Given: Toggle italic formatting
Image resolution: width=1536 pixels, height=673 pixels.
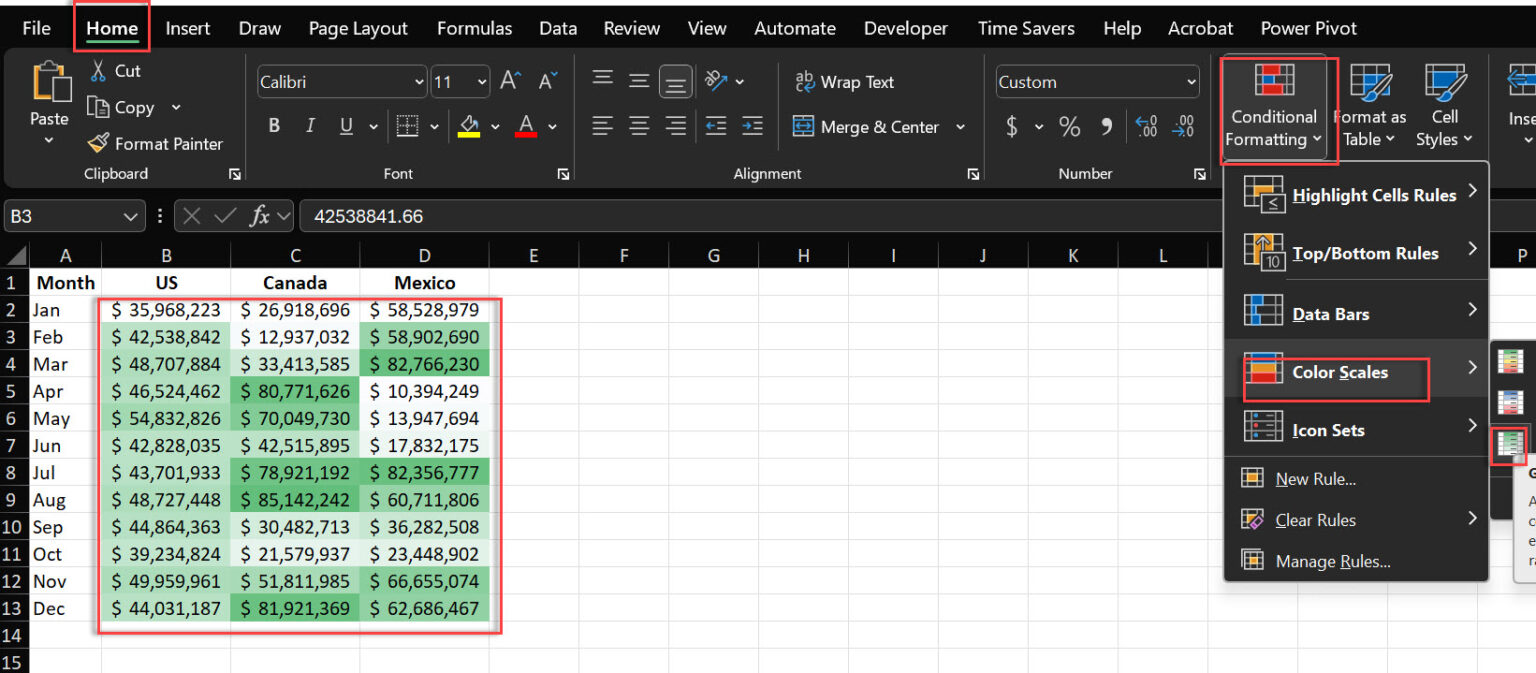Looking at the screenshot, I should (311, 125).
